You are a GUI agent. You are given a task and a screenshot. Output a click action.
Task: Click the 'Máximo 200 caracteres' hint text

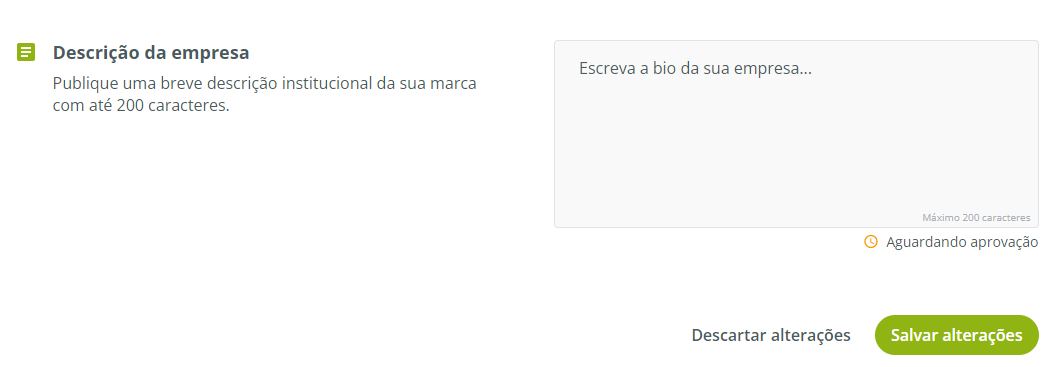976,218
